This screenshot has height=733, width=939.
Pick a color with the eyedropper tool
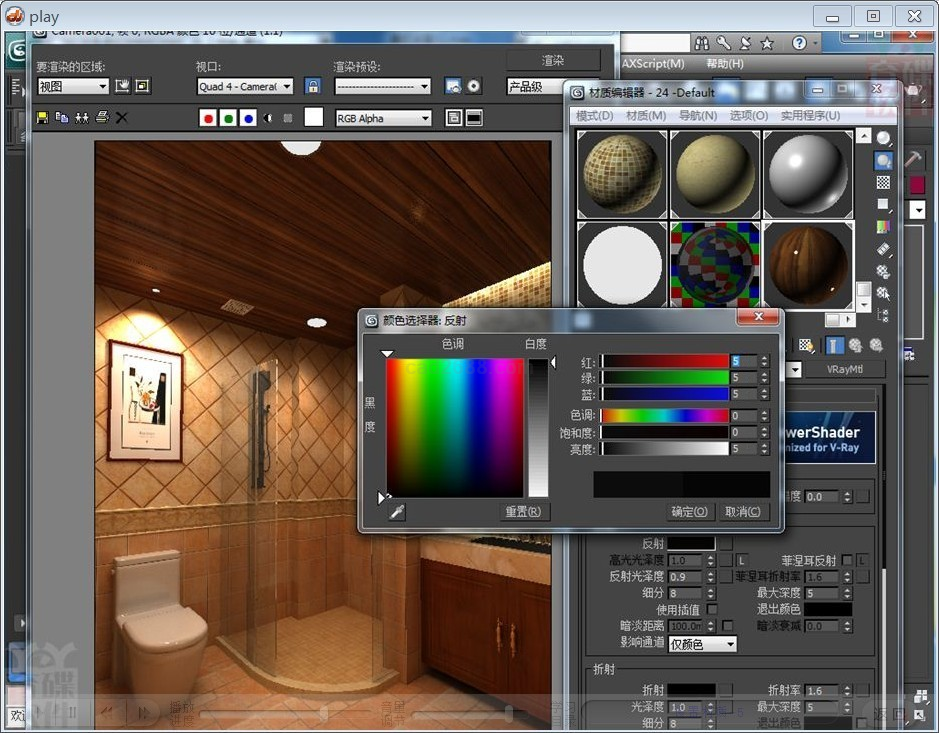coord(397,511)
